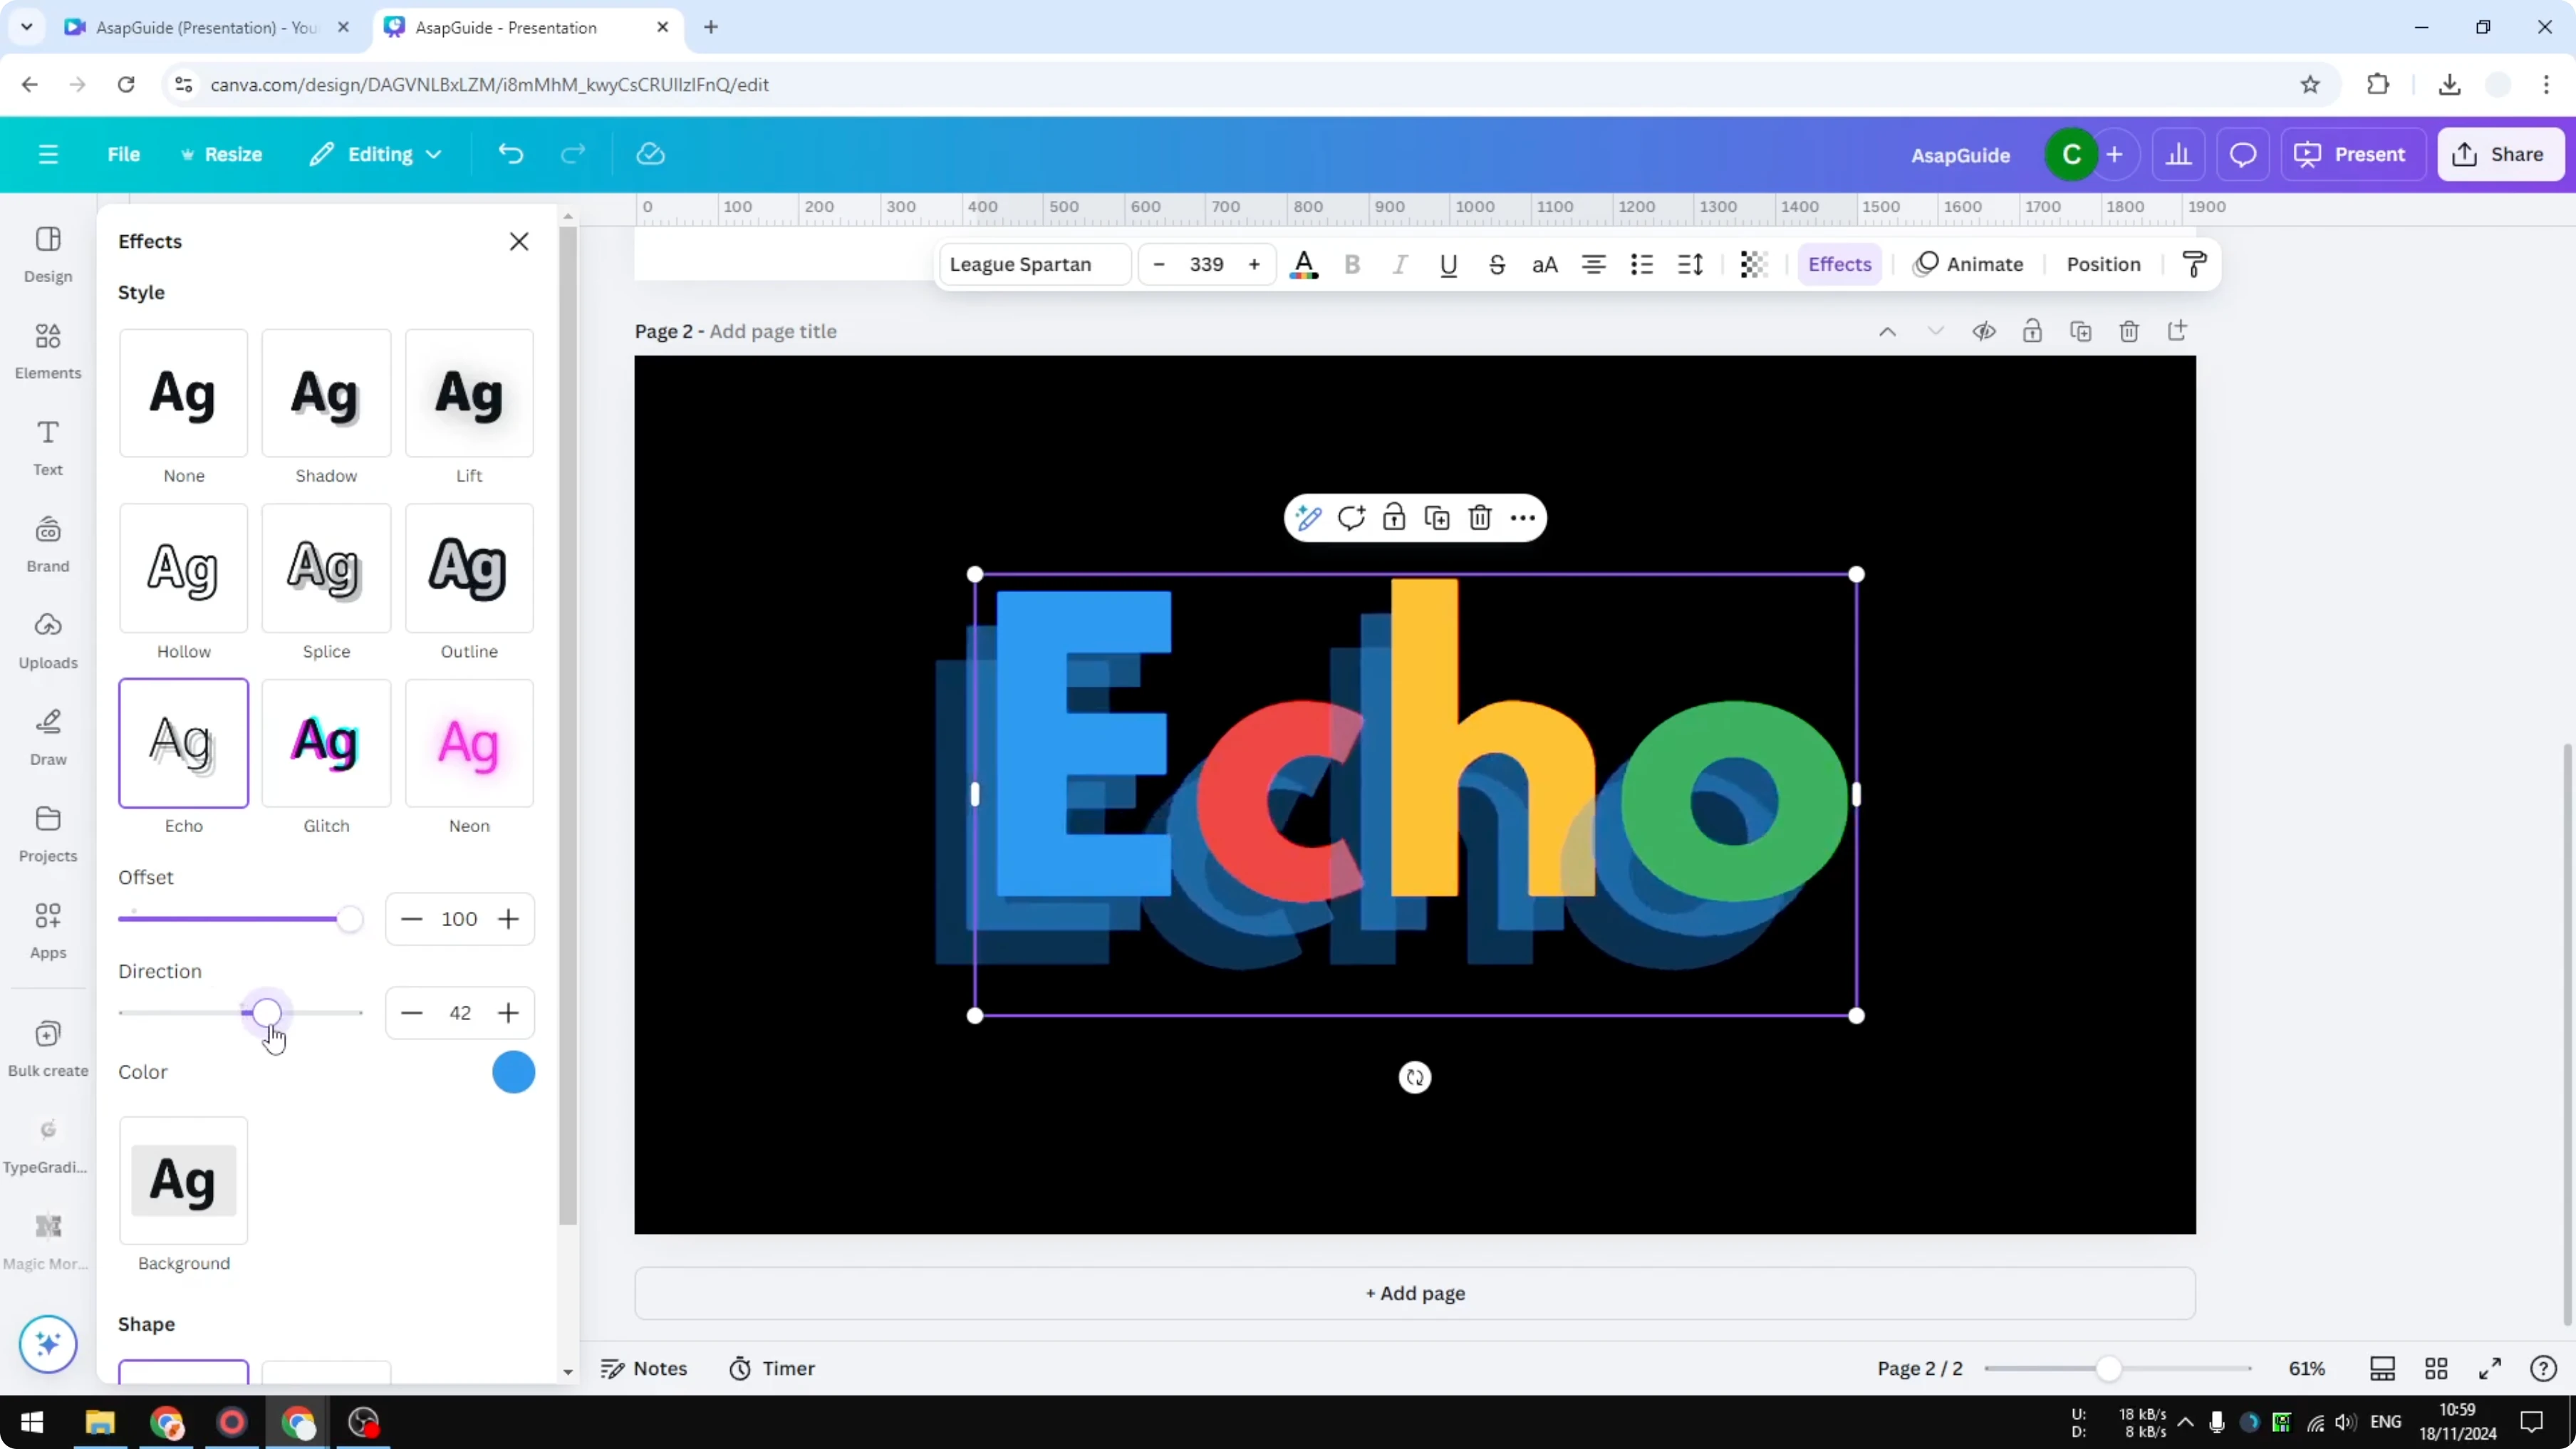Image resolution: width=2576 pixels, height=1449 pixels.
Task: Duplicate the selected element via toolbar
Action: (x=1437, y=518)
